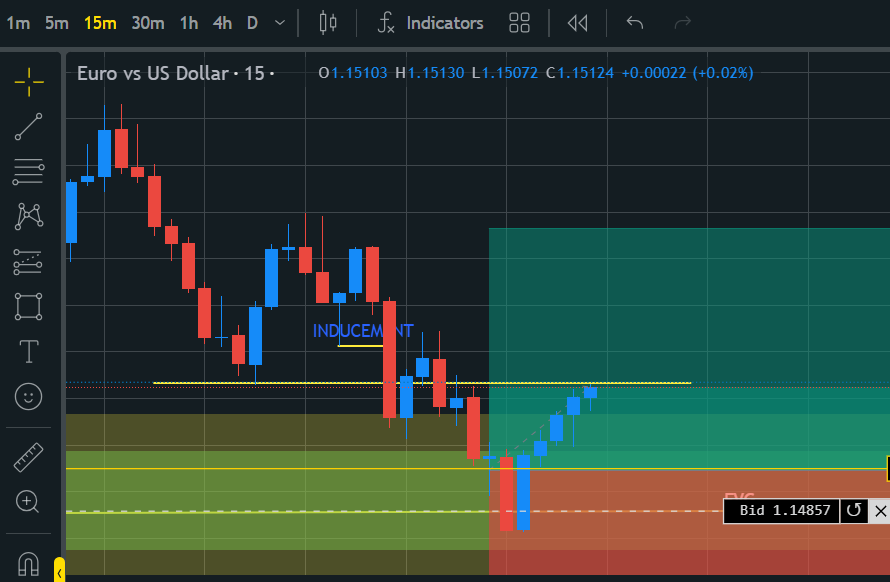The image size is (890, 582).
Task: Switch to the 4h timeframe
Action: click(222, 23)
